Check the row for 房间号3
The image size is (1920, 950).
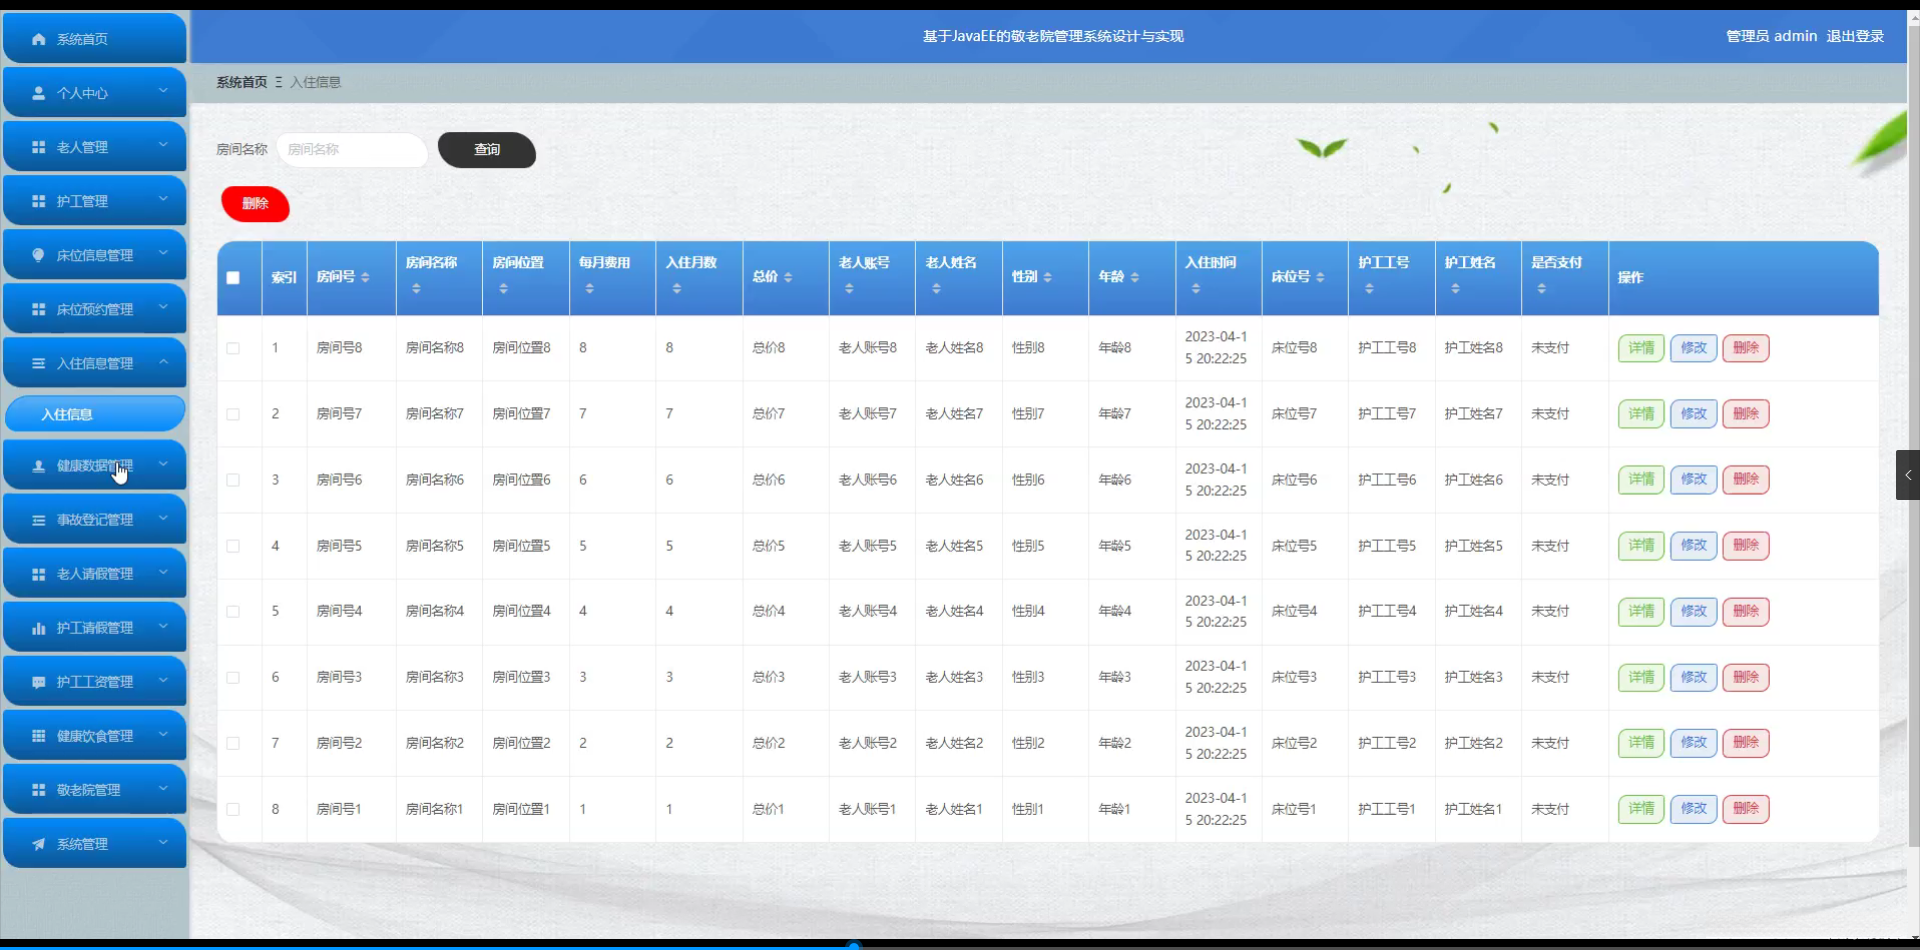[233, 677]
